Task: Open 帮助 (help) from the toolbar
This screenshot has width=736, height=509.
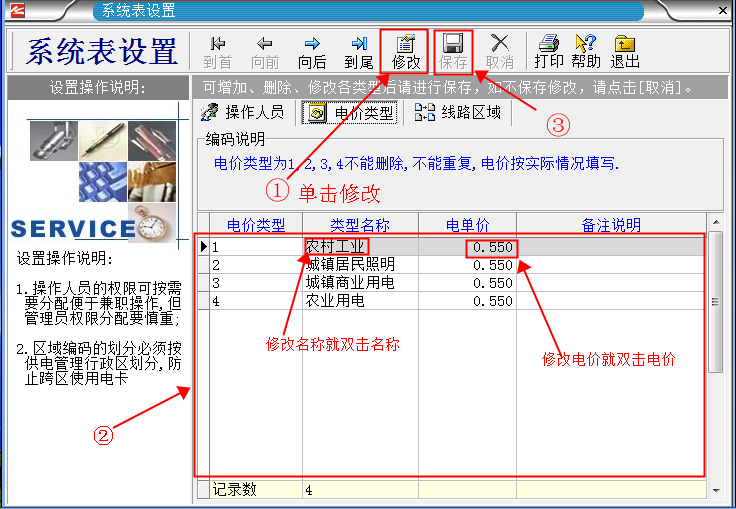Action: (586, 51)
